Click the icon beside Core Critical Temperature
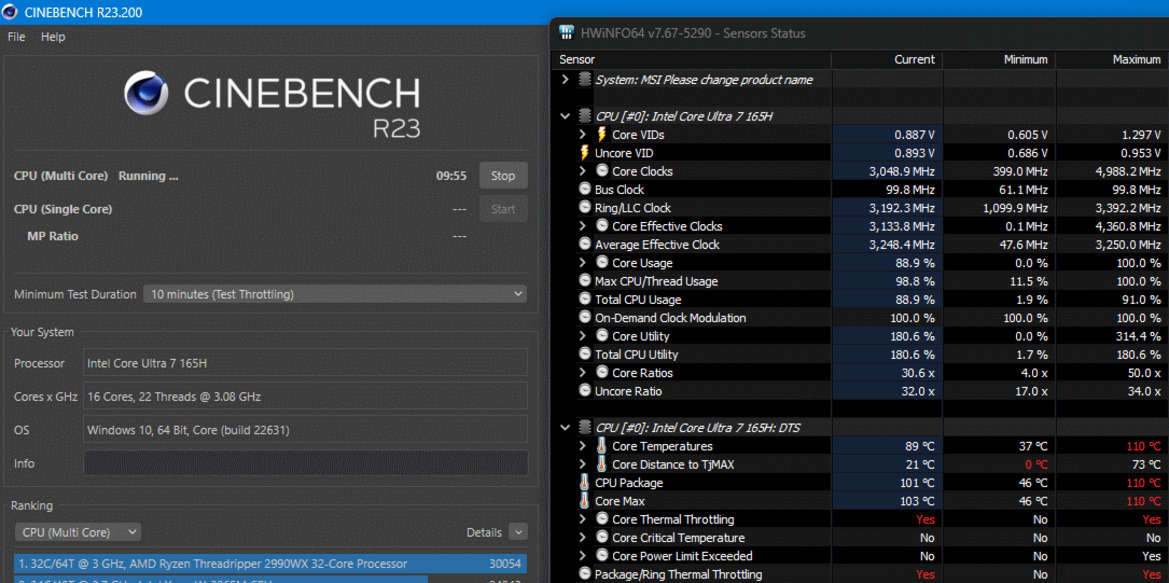Image resolution: width=1169 pixels, height=583 pixels. 602,538
